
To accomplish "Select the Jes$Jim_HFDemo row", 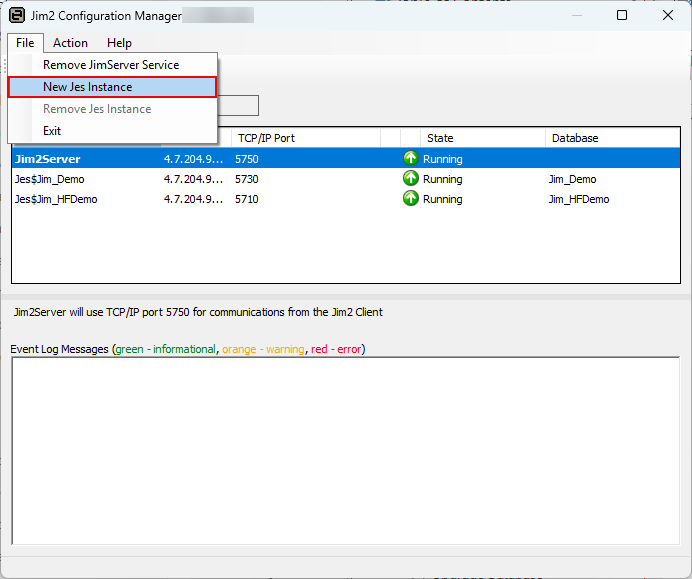I will point(346,199).
